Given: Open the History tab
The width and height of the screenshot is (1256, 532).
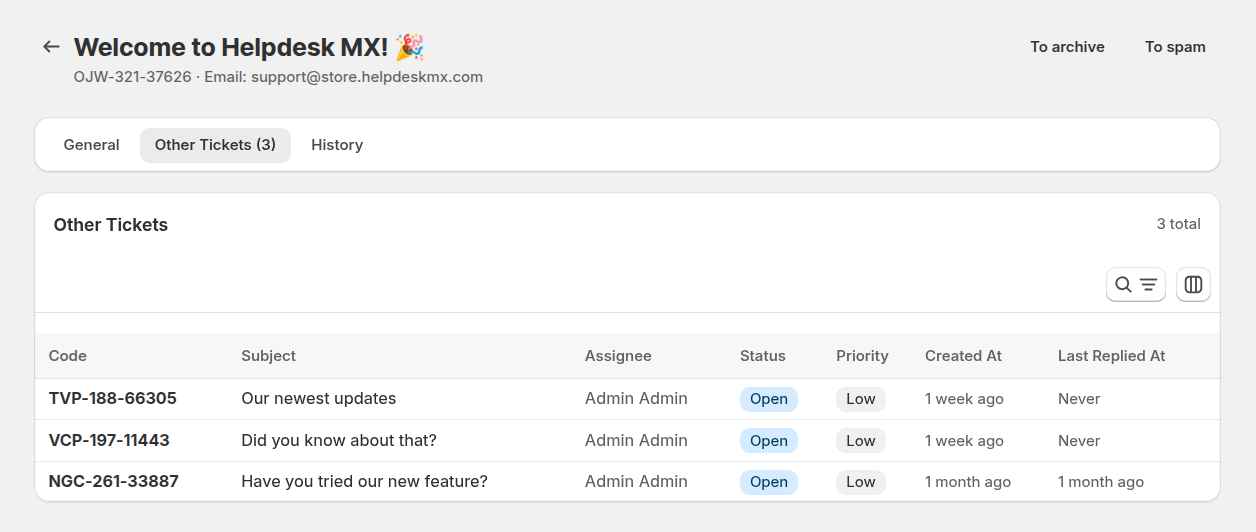Looking at the screenshot, I should coord(337,145).
